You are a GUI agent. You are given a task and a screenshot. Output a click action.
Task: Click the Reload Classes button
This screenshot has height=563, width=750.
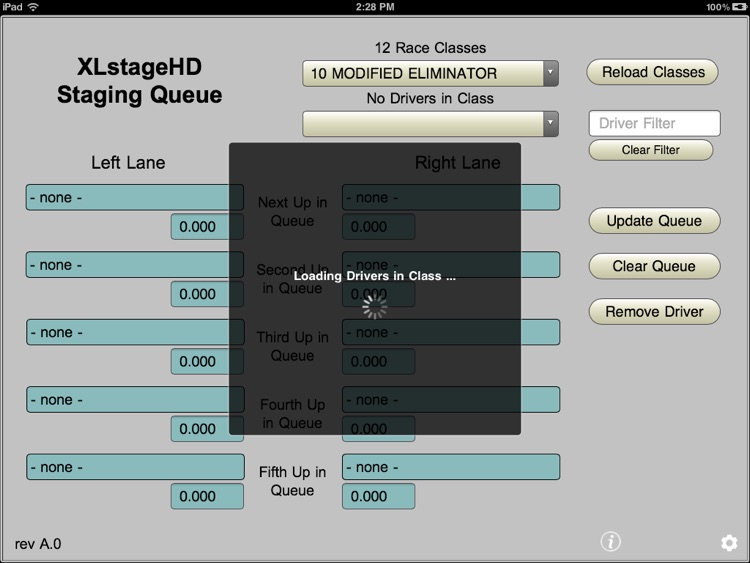pyautogui.click(x=652, y=72)
